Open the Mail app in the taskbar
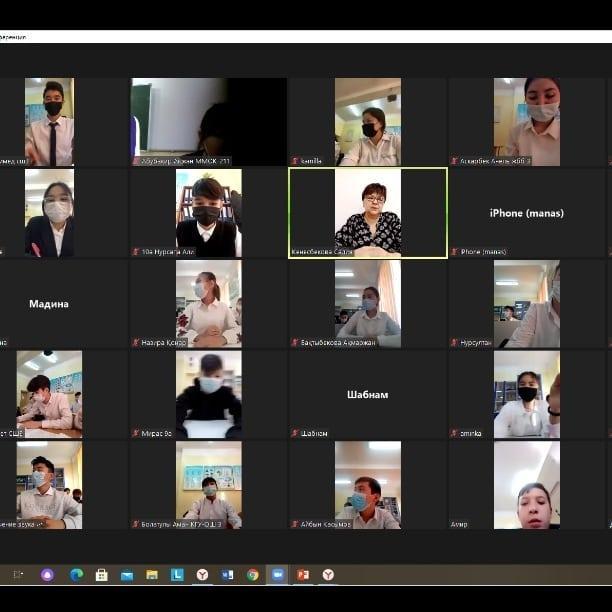 [127, 575]
